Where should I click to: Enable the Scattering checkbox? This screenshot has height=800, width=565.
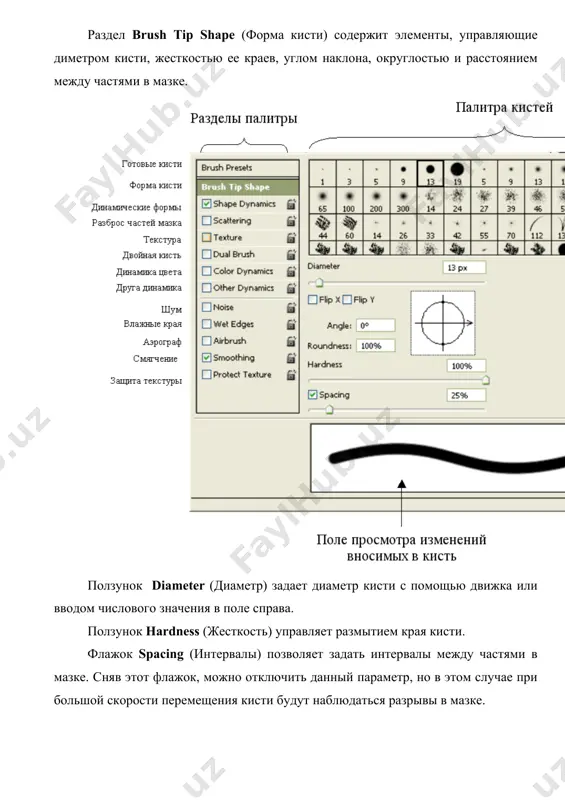[x=206, y=220]
